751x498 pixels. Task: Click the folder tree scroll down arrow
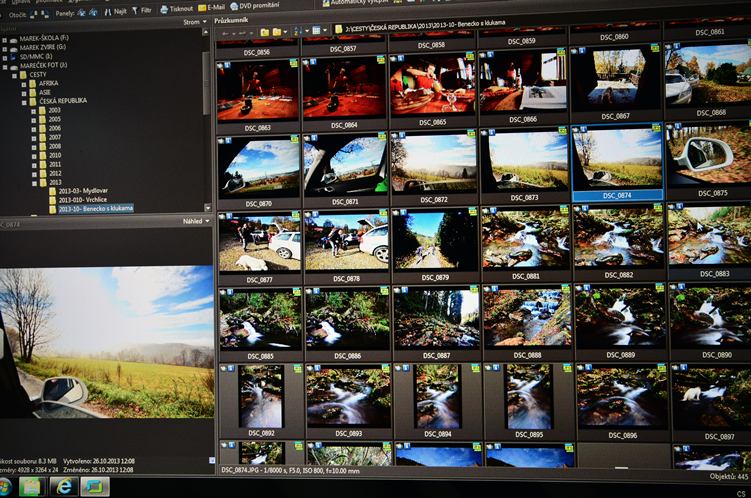coord(207,208)
